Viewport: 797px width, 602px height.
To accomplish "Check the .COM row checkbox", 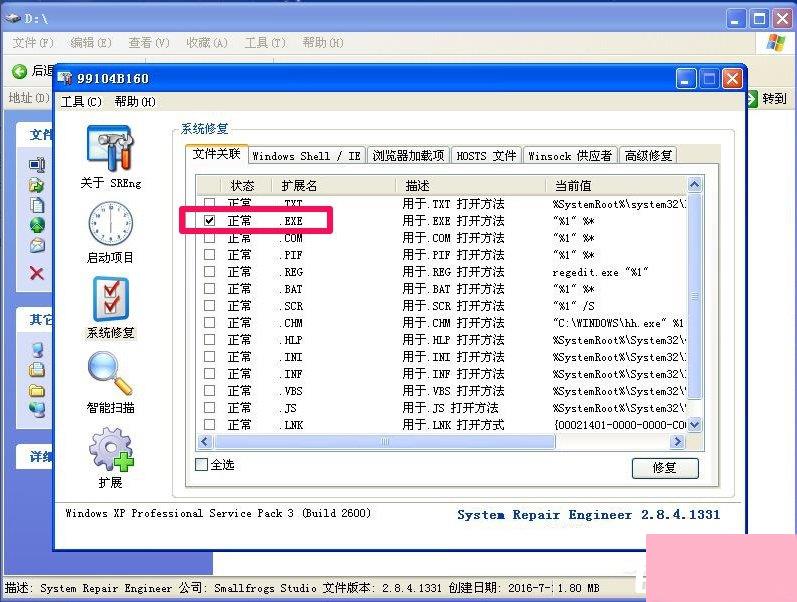I will 209,237.
